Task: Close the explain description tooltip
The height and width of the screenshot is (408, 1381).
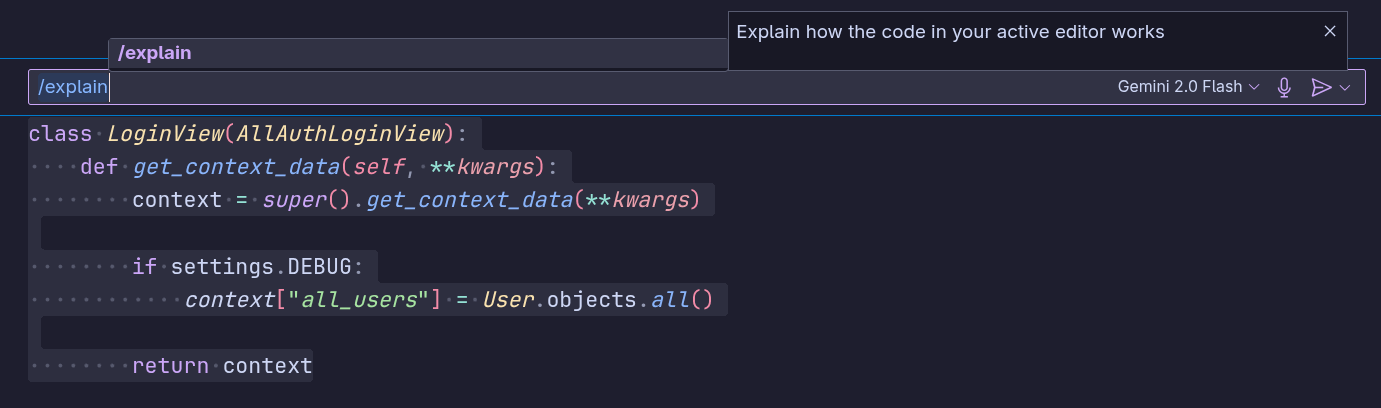Action: click(1330, 31)
